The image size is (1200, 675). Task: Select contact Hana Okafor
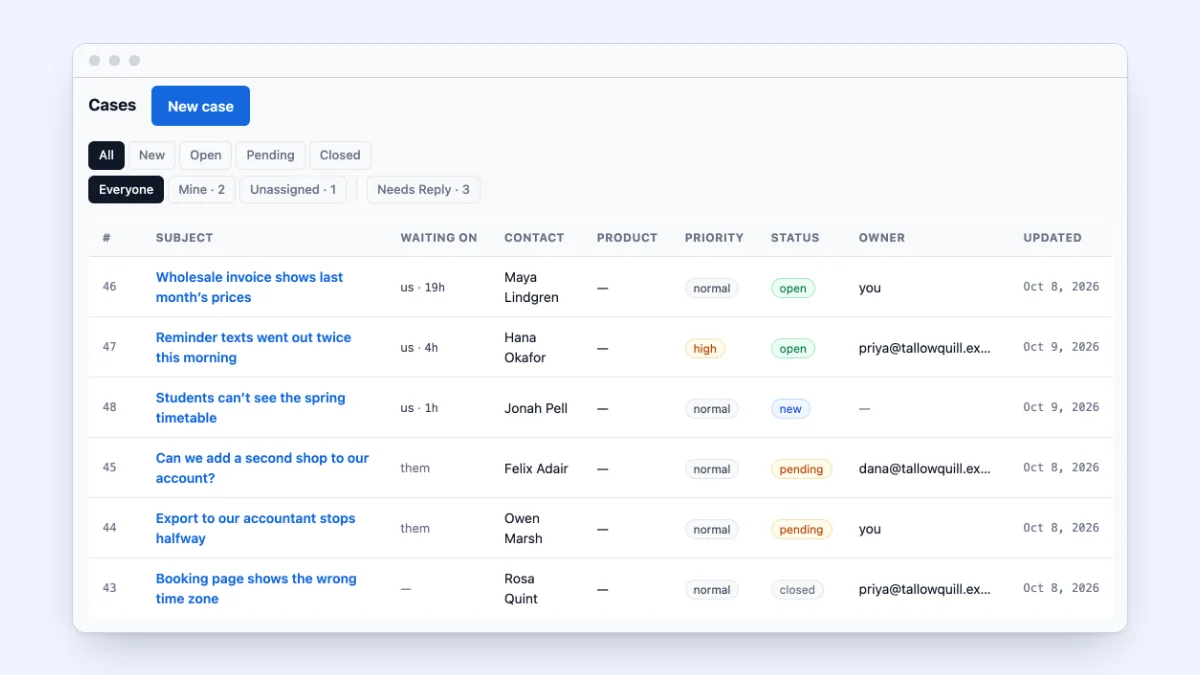[x=525, y=347]
